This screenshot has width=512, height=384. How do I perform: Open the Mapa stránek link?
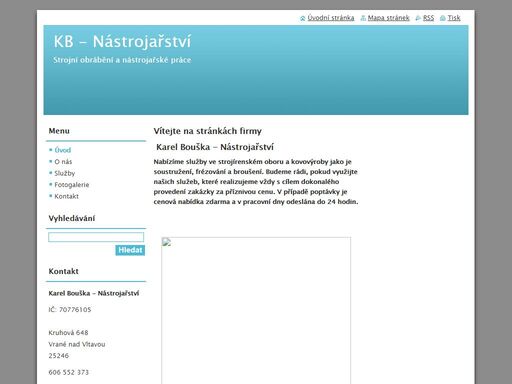(388, 18)
